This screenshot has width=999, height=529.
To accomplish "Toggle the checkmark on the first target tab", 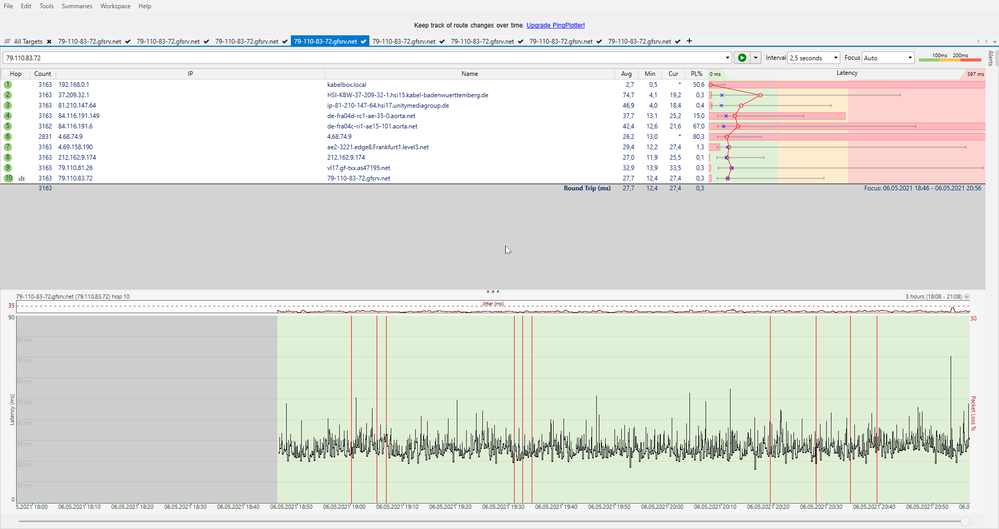I will point(129,41).
